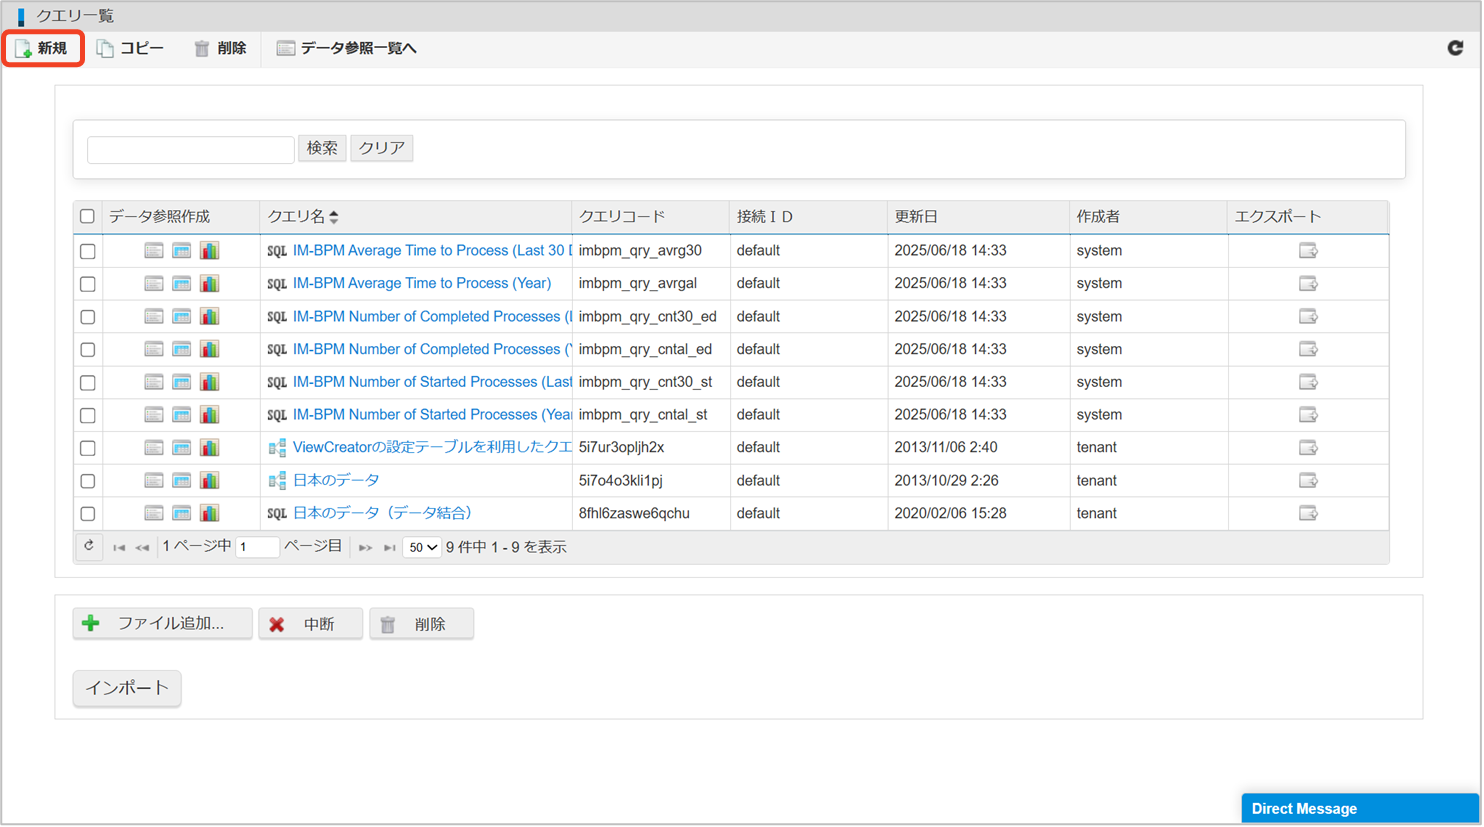The width and height of the screenshot is (1484, 827).
Task: Check the imbpm_qry_avrgal row checkbox
Action: pos(88,285)
